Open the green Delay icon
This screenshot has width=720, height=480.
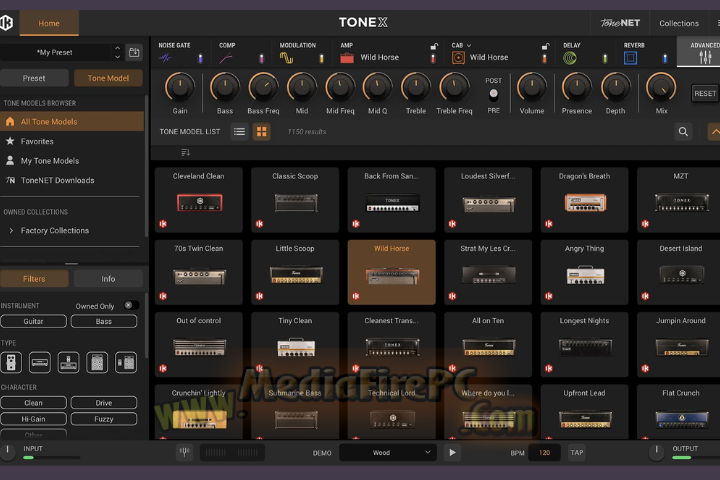[570, 58]
